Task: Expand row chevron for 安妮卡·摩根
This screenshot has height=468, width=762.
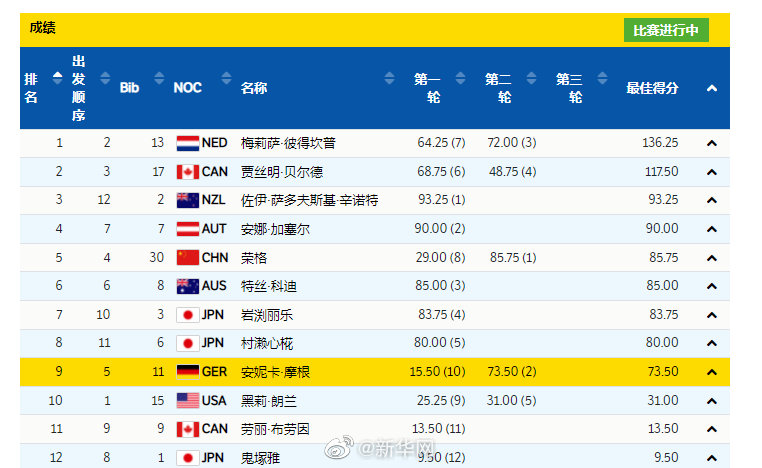Action: tap(711, 372)
